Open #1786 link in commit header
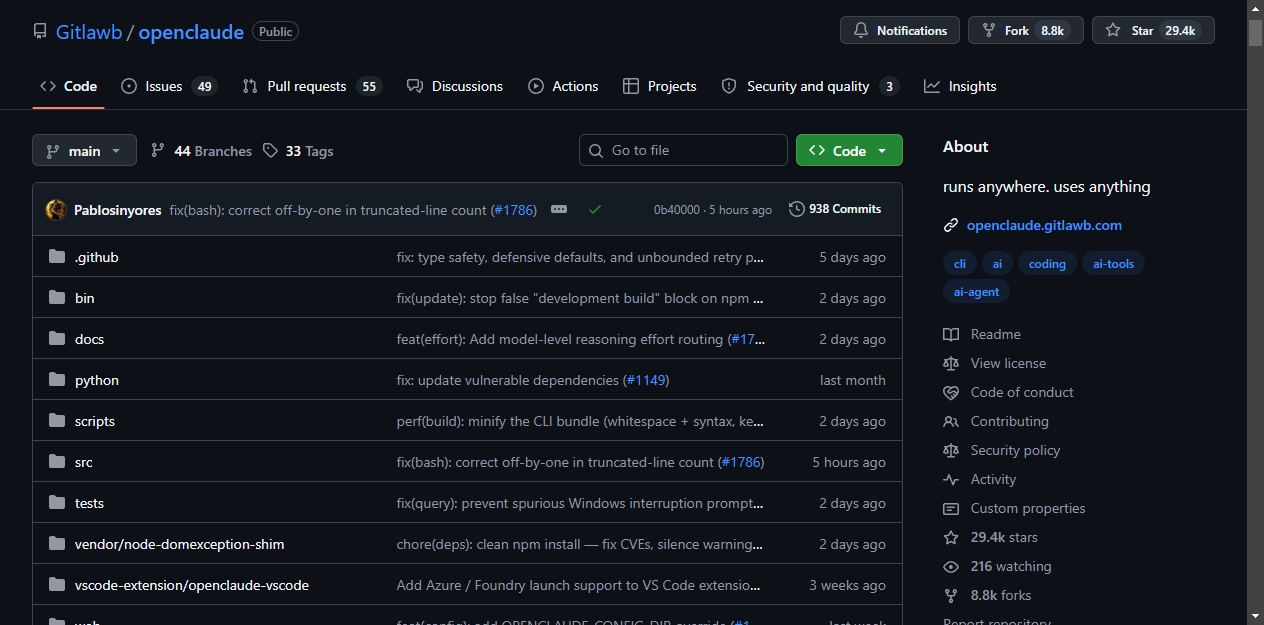This screenshot has width=1264, height=625. click(x=514, y=210)
